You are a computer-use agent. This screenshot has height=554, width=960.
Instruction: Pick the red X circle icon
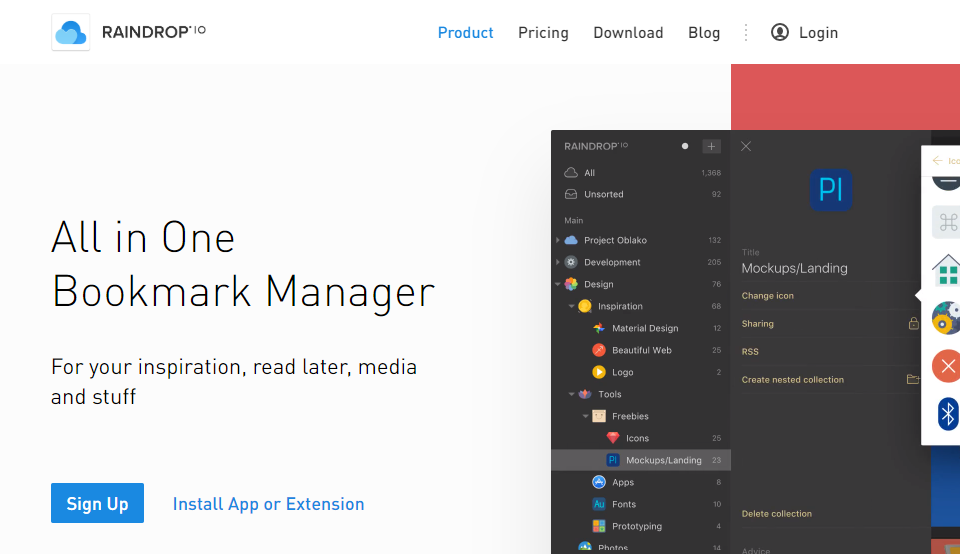[x=947, y=366]
